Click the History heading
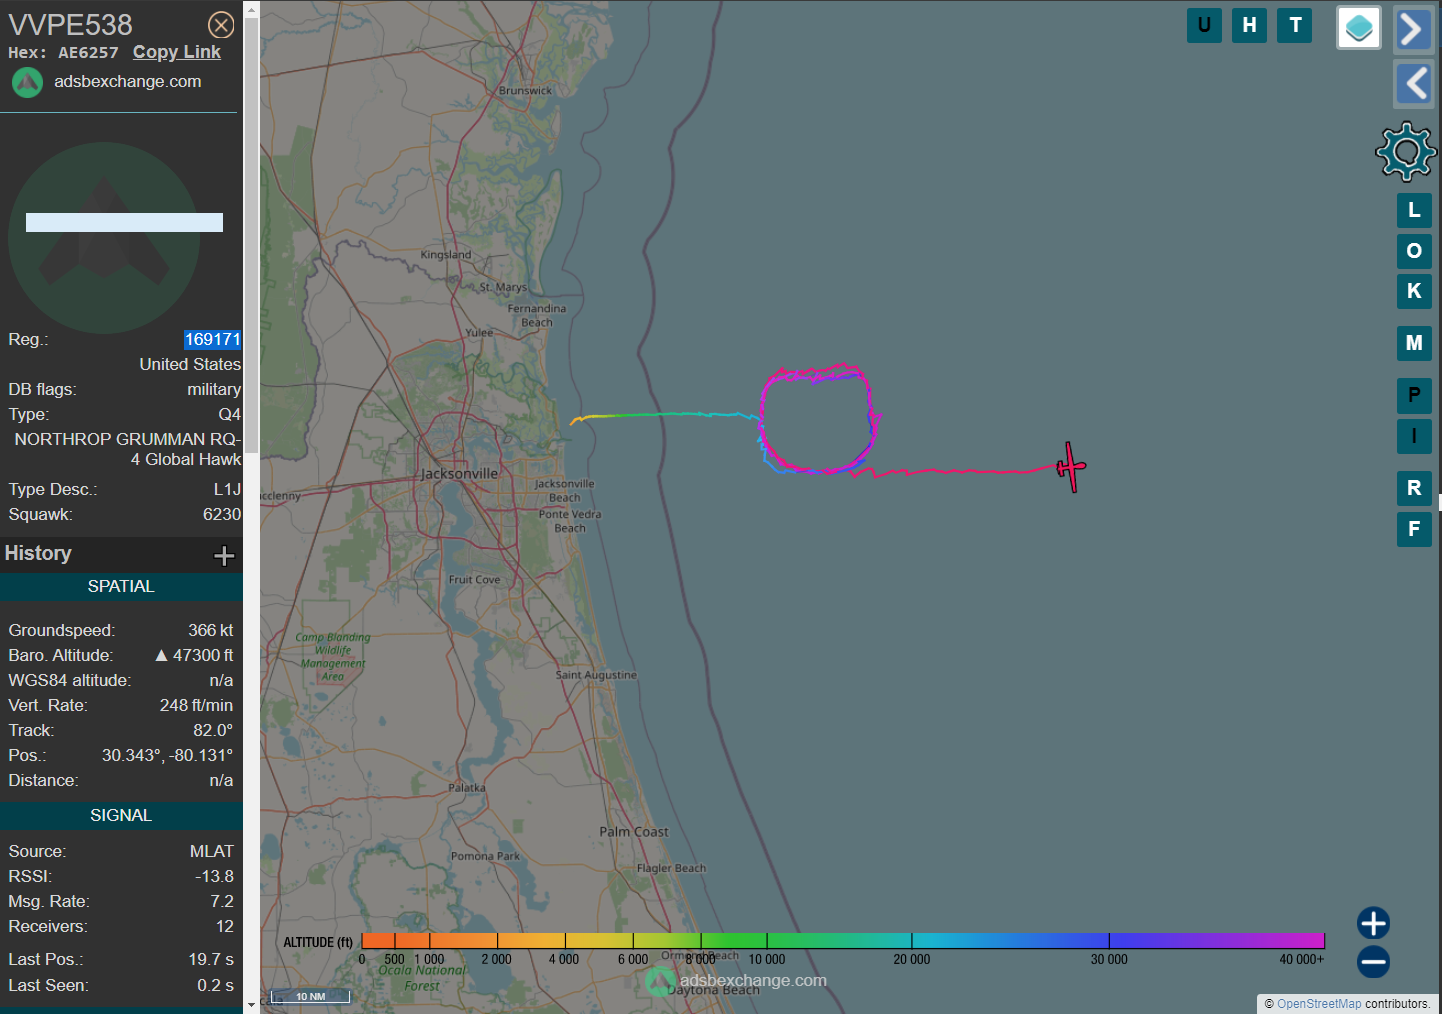Viewport: 1442px width, 1014px height. pos(38,553)
